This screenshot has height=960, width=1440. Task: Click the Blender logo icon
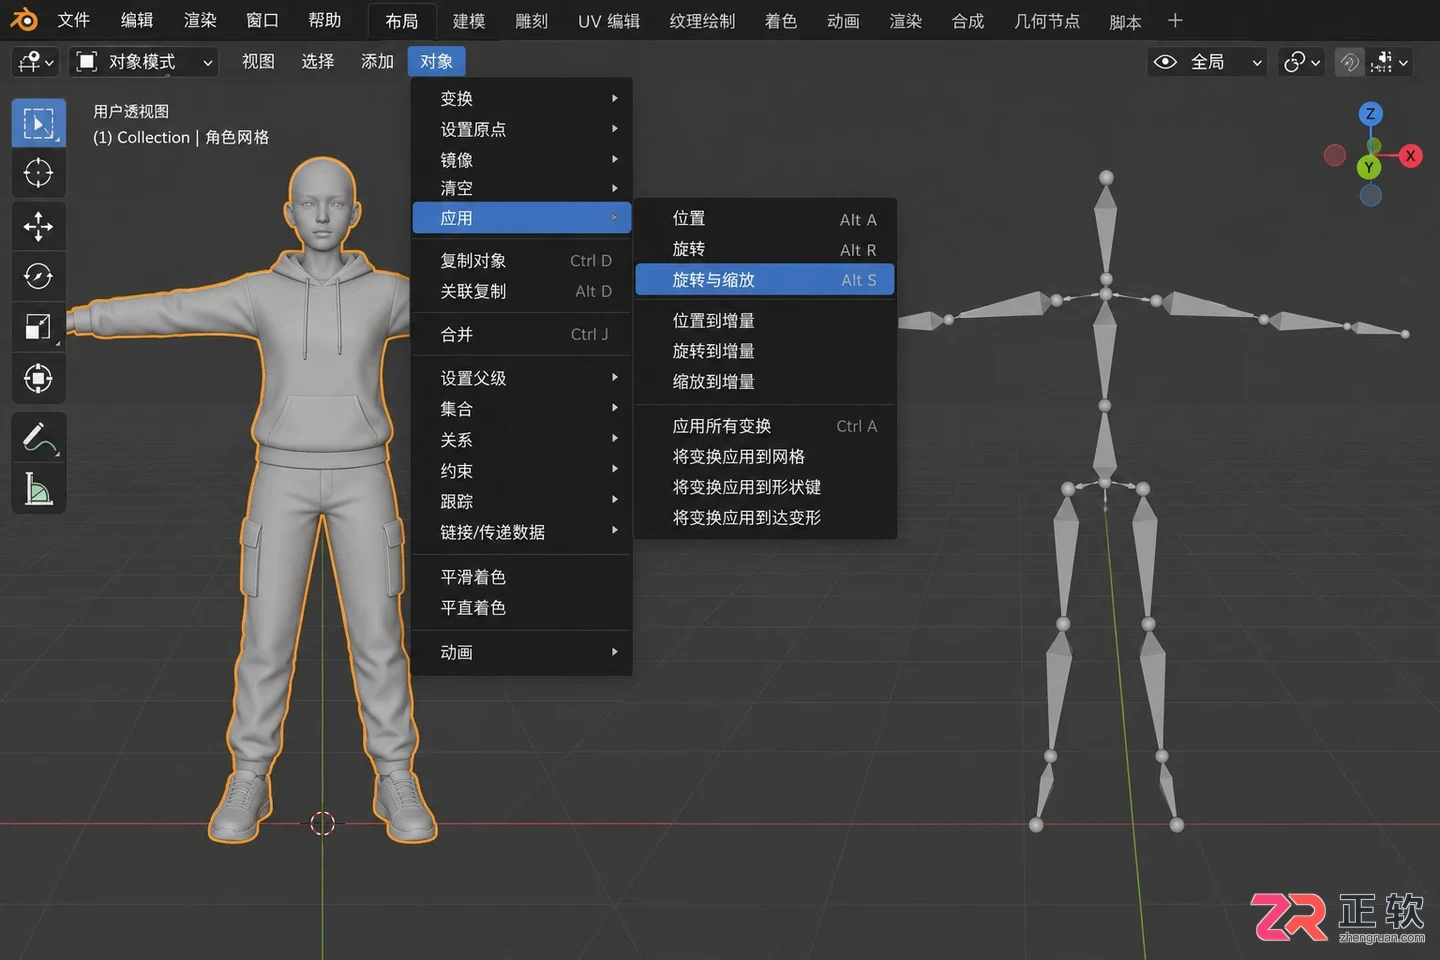[x=23, y=20]
